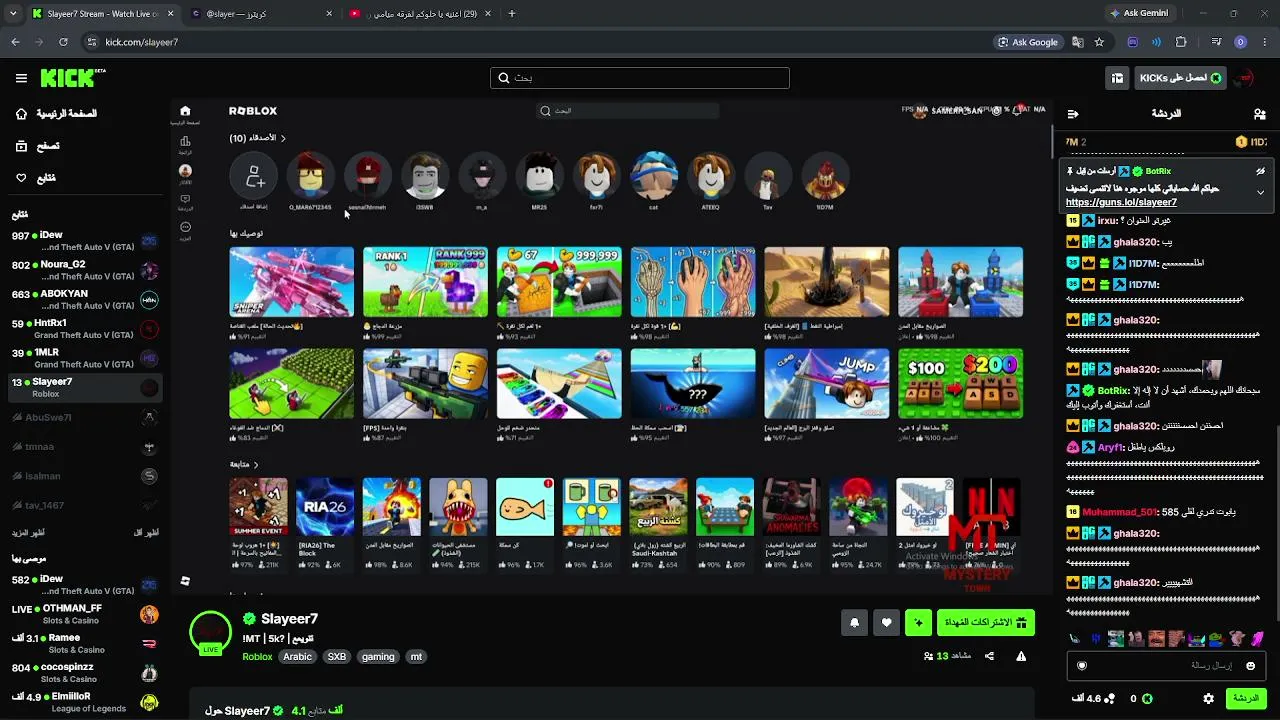Open the gift inventory icon beside KICKs button
This screenshot has width=1280, height=720.
click(1117, 78)
